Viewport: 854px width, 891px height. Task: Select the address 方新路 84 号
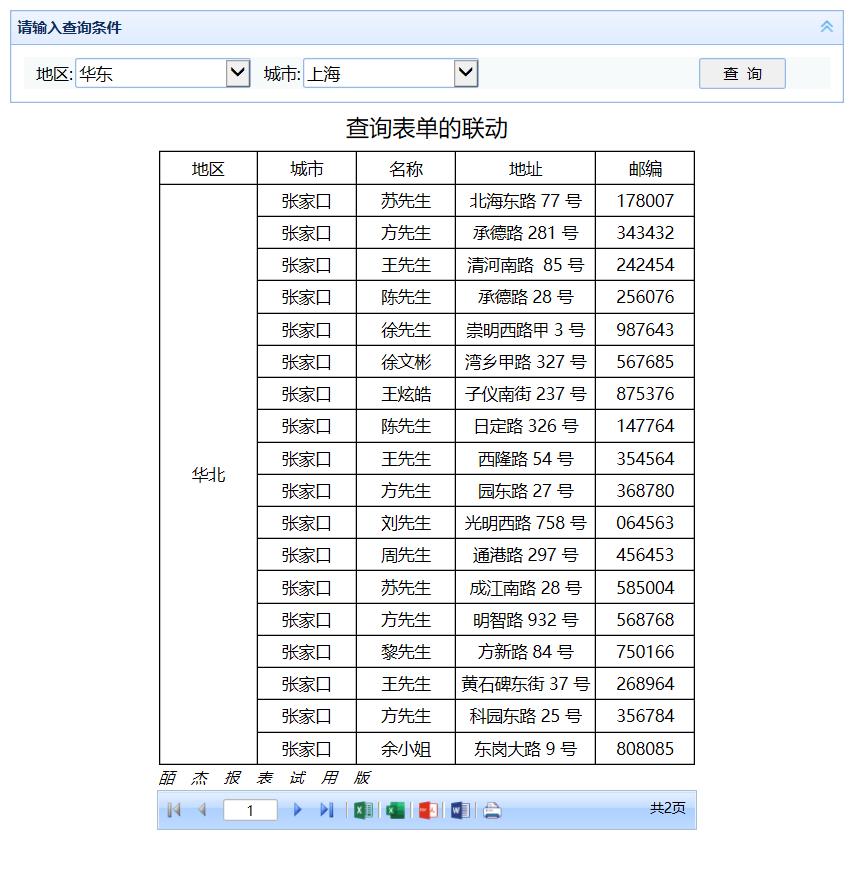coord(525,652)
